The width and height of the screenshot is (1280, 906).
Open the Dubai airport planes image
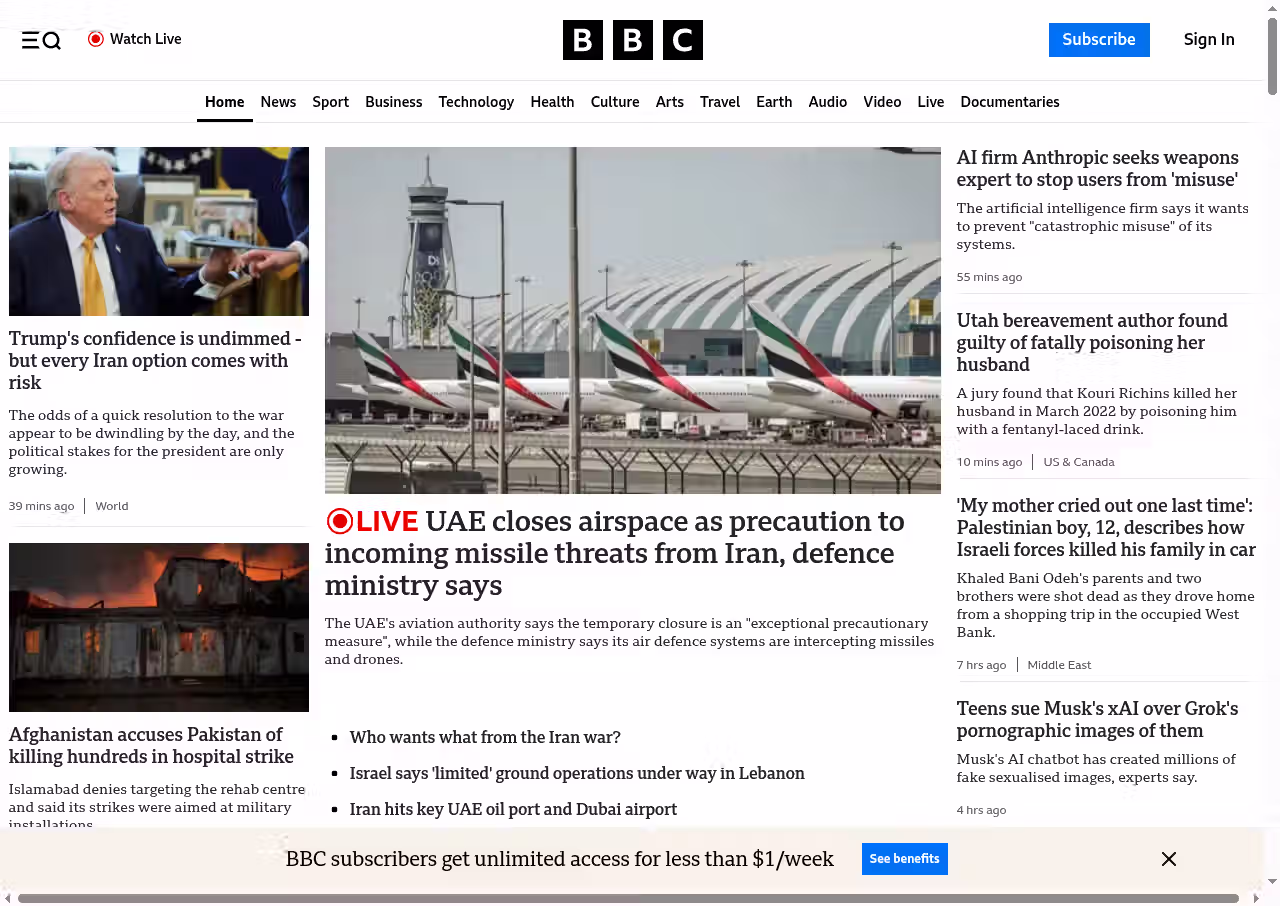[632, 320]
